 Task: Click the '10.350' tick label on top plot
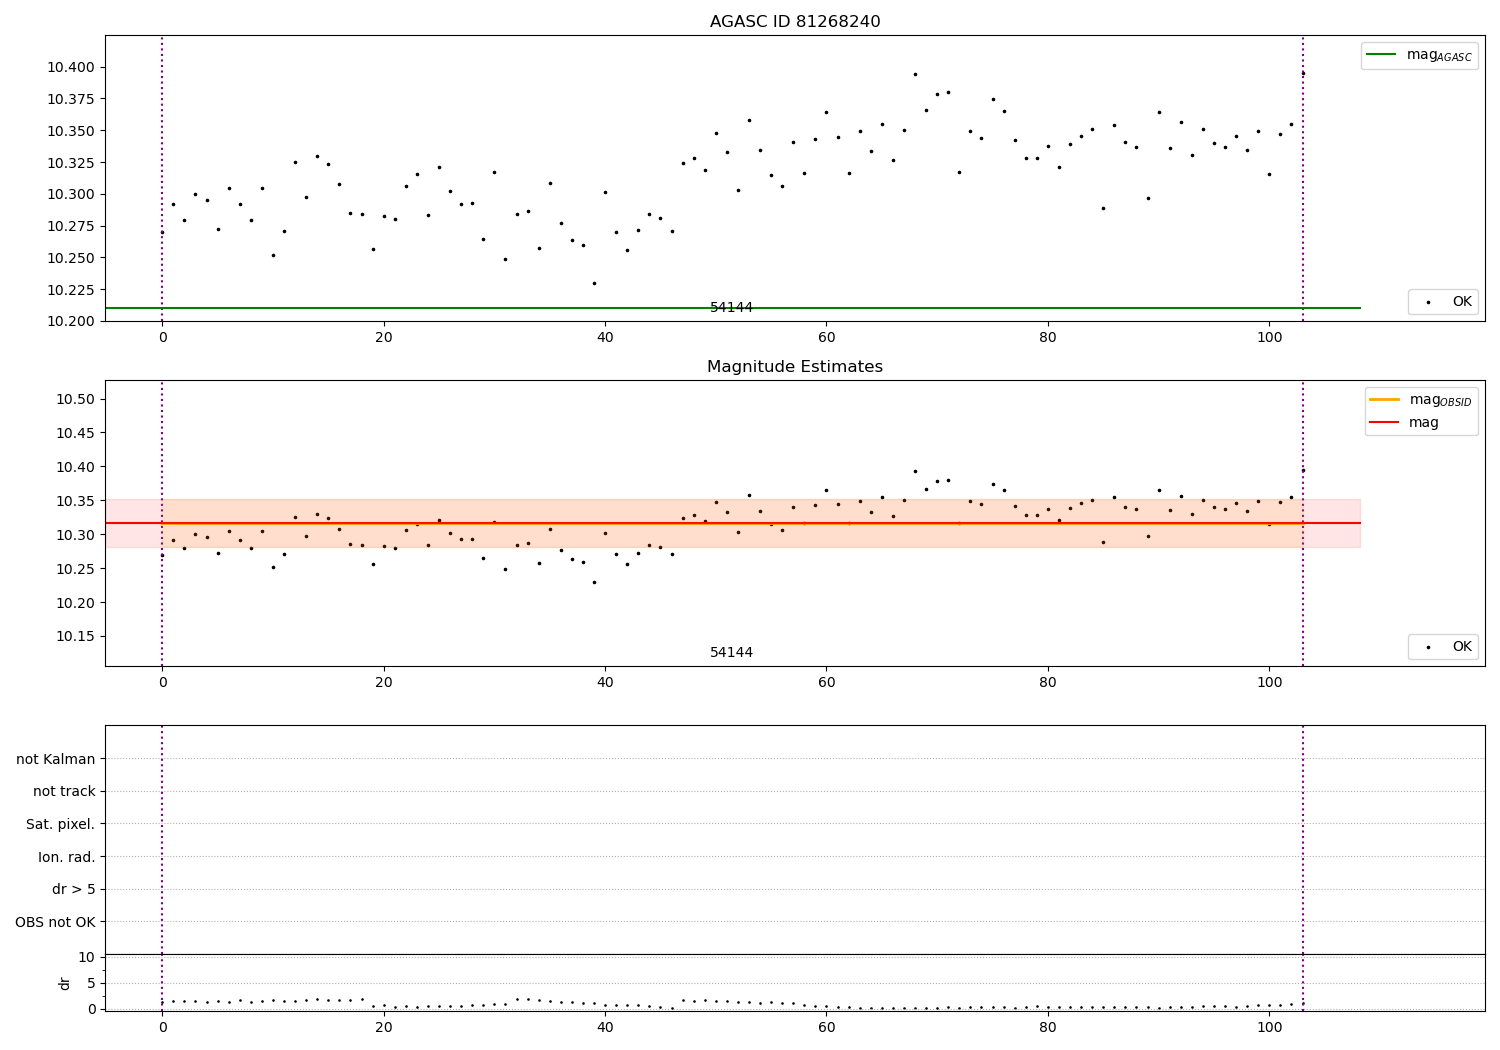[x=71, y=131]
